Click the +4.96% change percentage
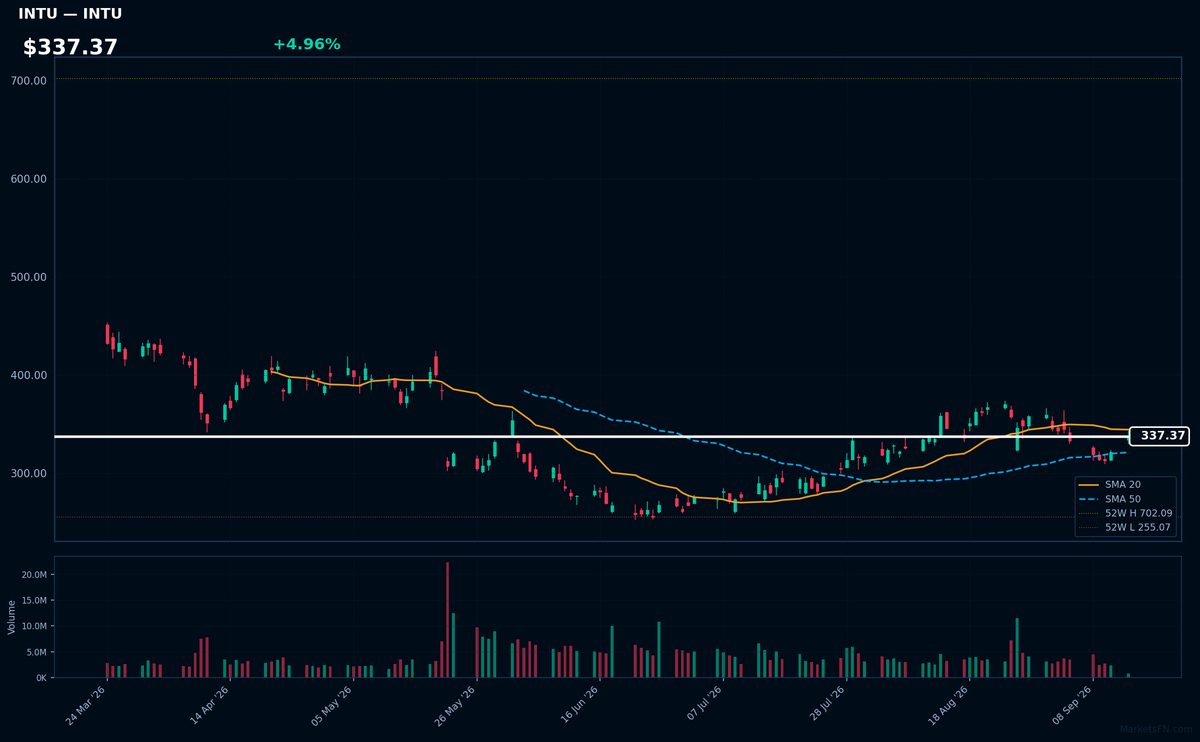Screen dimensions: 1200x742 pos(306,44)
